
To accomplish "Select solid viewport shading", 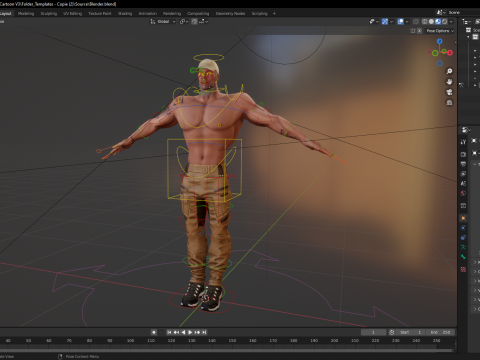I will [431, 21].
